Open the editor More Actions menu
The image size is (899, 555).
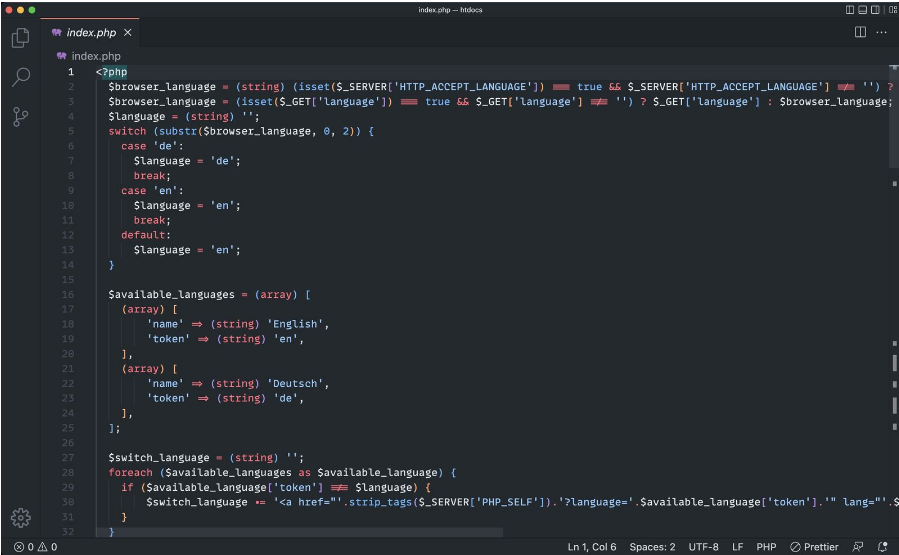(881, 32)
